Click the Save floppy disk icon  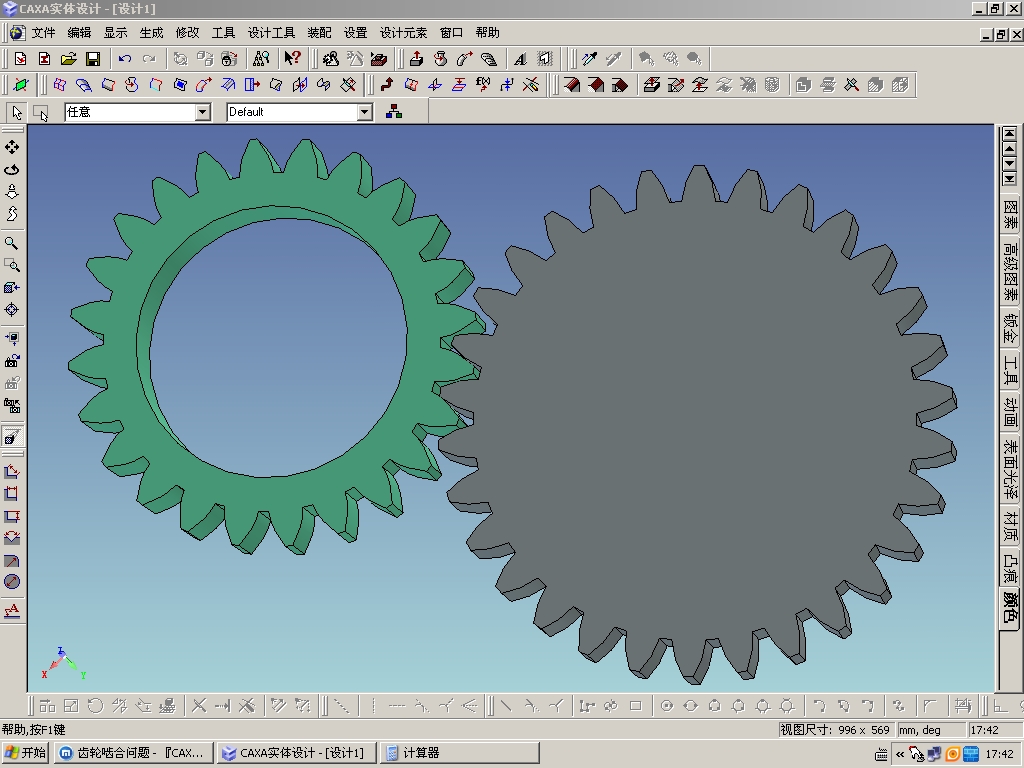(92, 59)
